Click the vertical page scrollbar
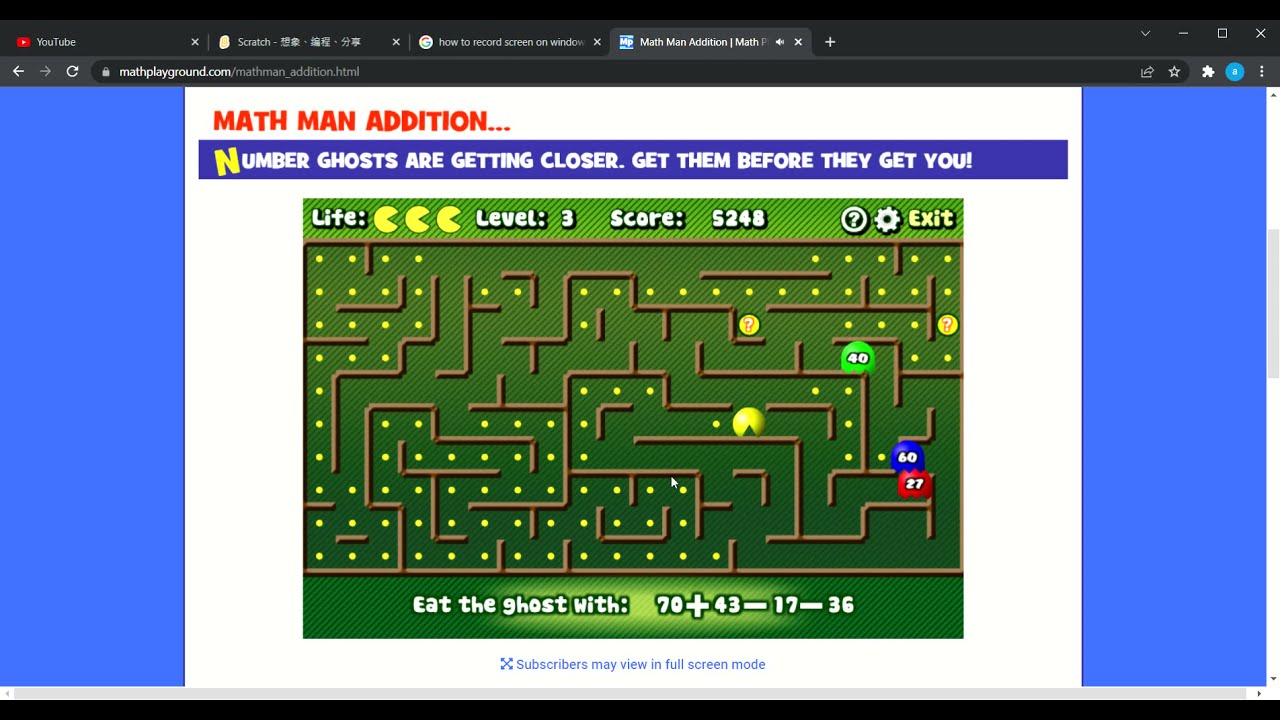The width and height of the screenshot is (1280, 720). coord(1272,304)
